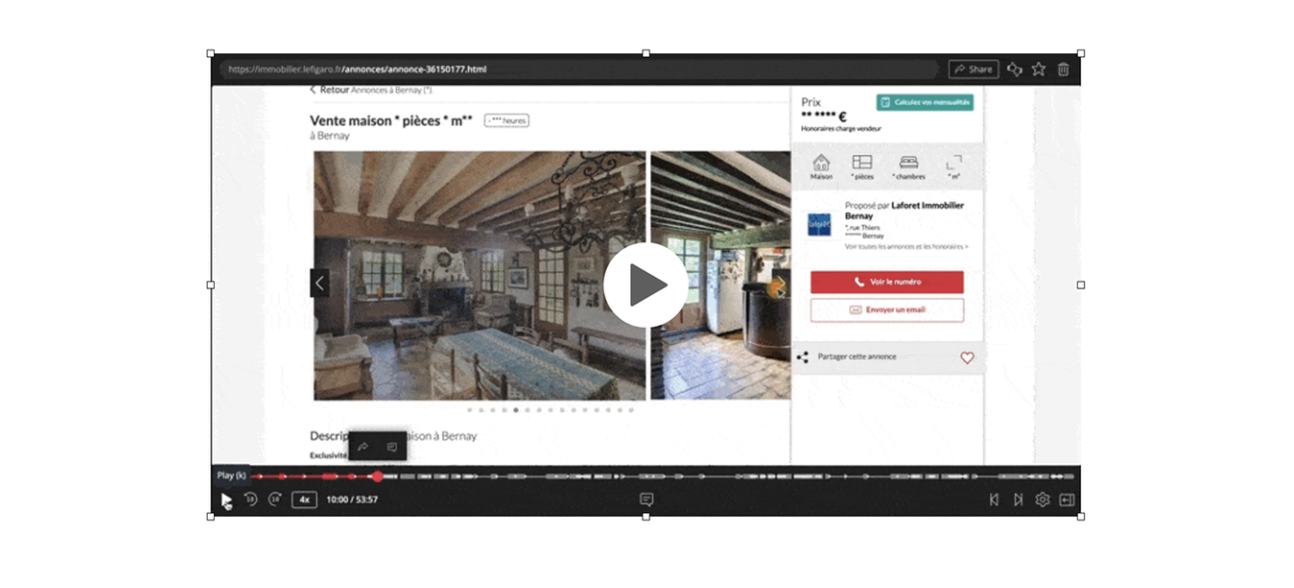The width and height of the screenshot is (1294, 588).
Task: Jump to next session with skip-forward icon
Action: click(x=1017, y=500)
